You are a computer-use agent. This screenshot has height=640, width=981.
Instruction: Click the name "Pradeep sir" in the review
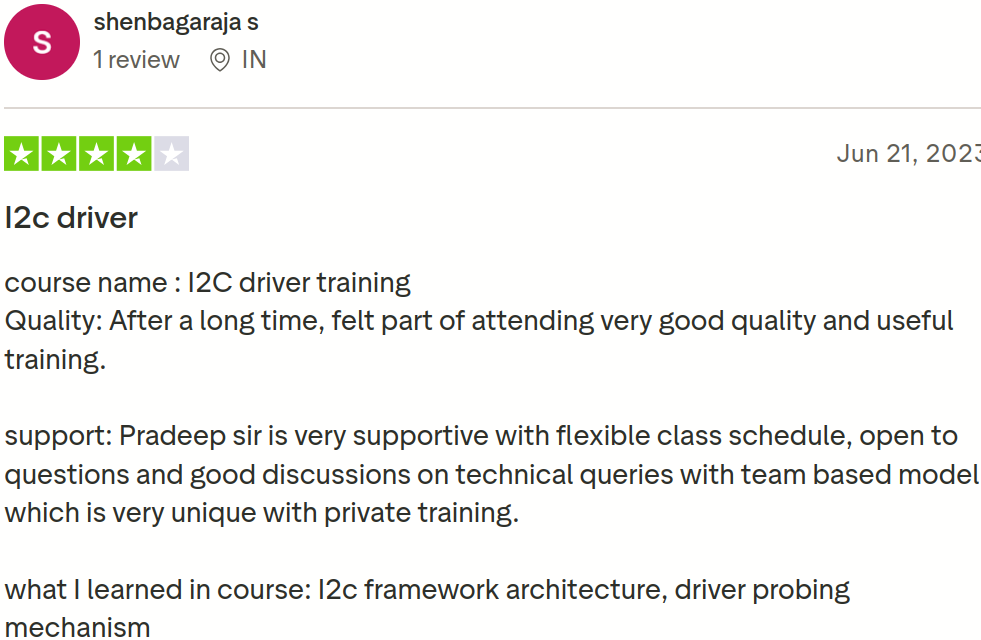coord(190,436)
